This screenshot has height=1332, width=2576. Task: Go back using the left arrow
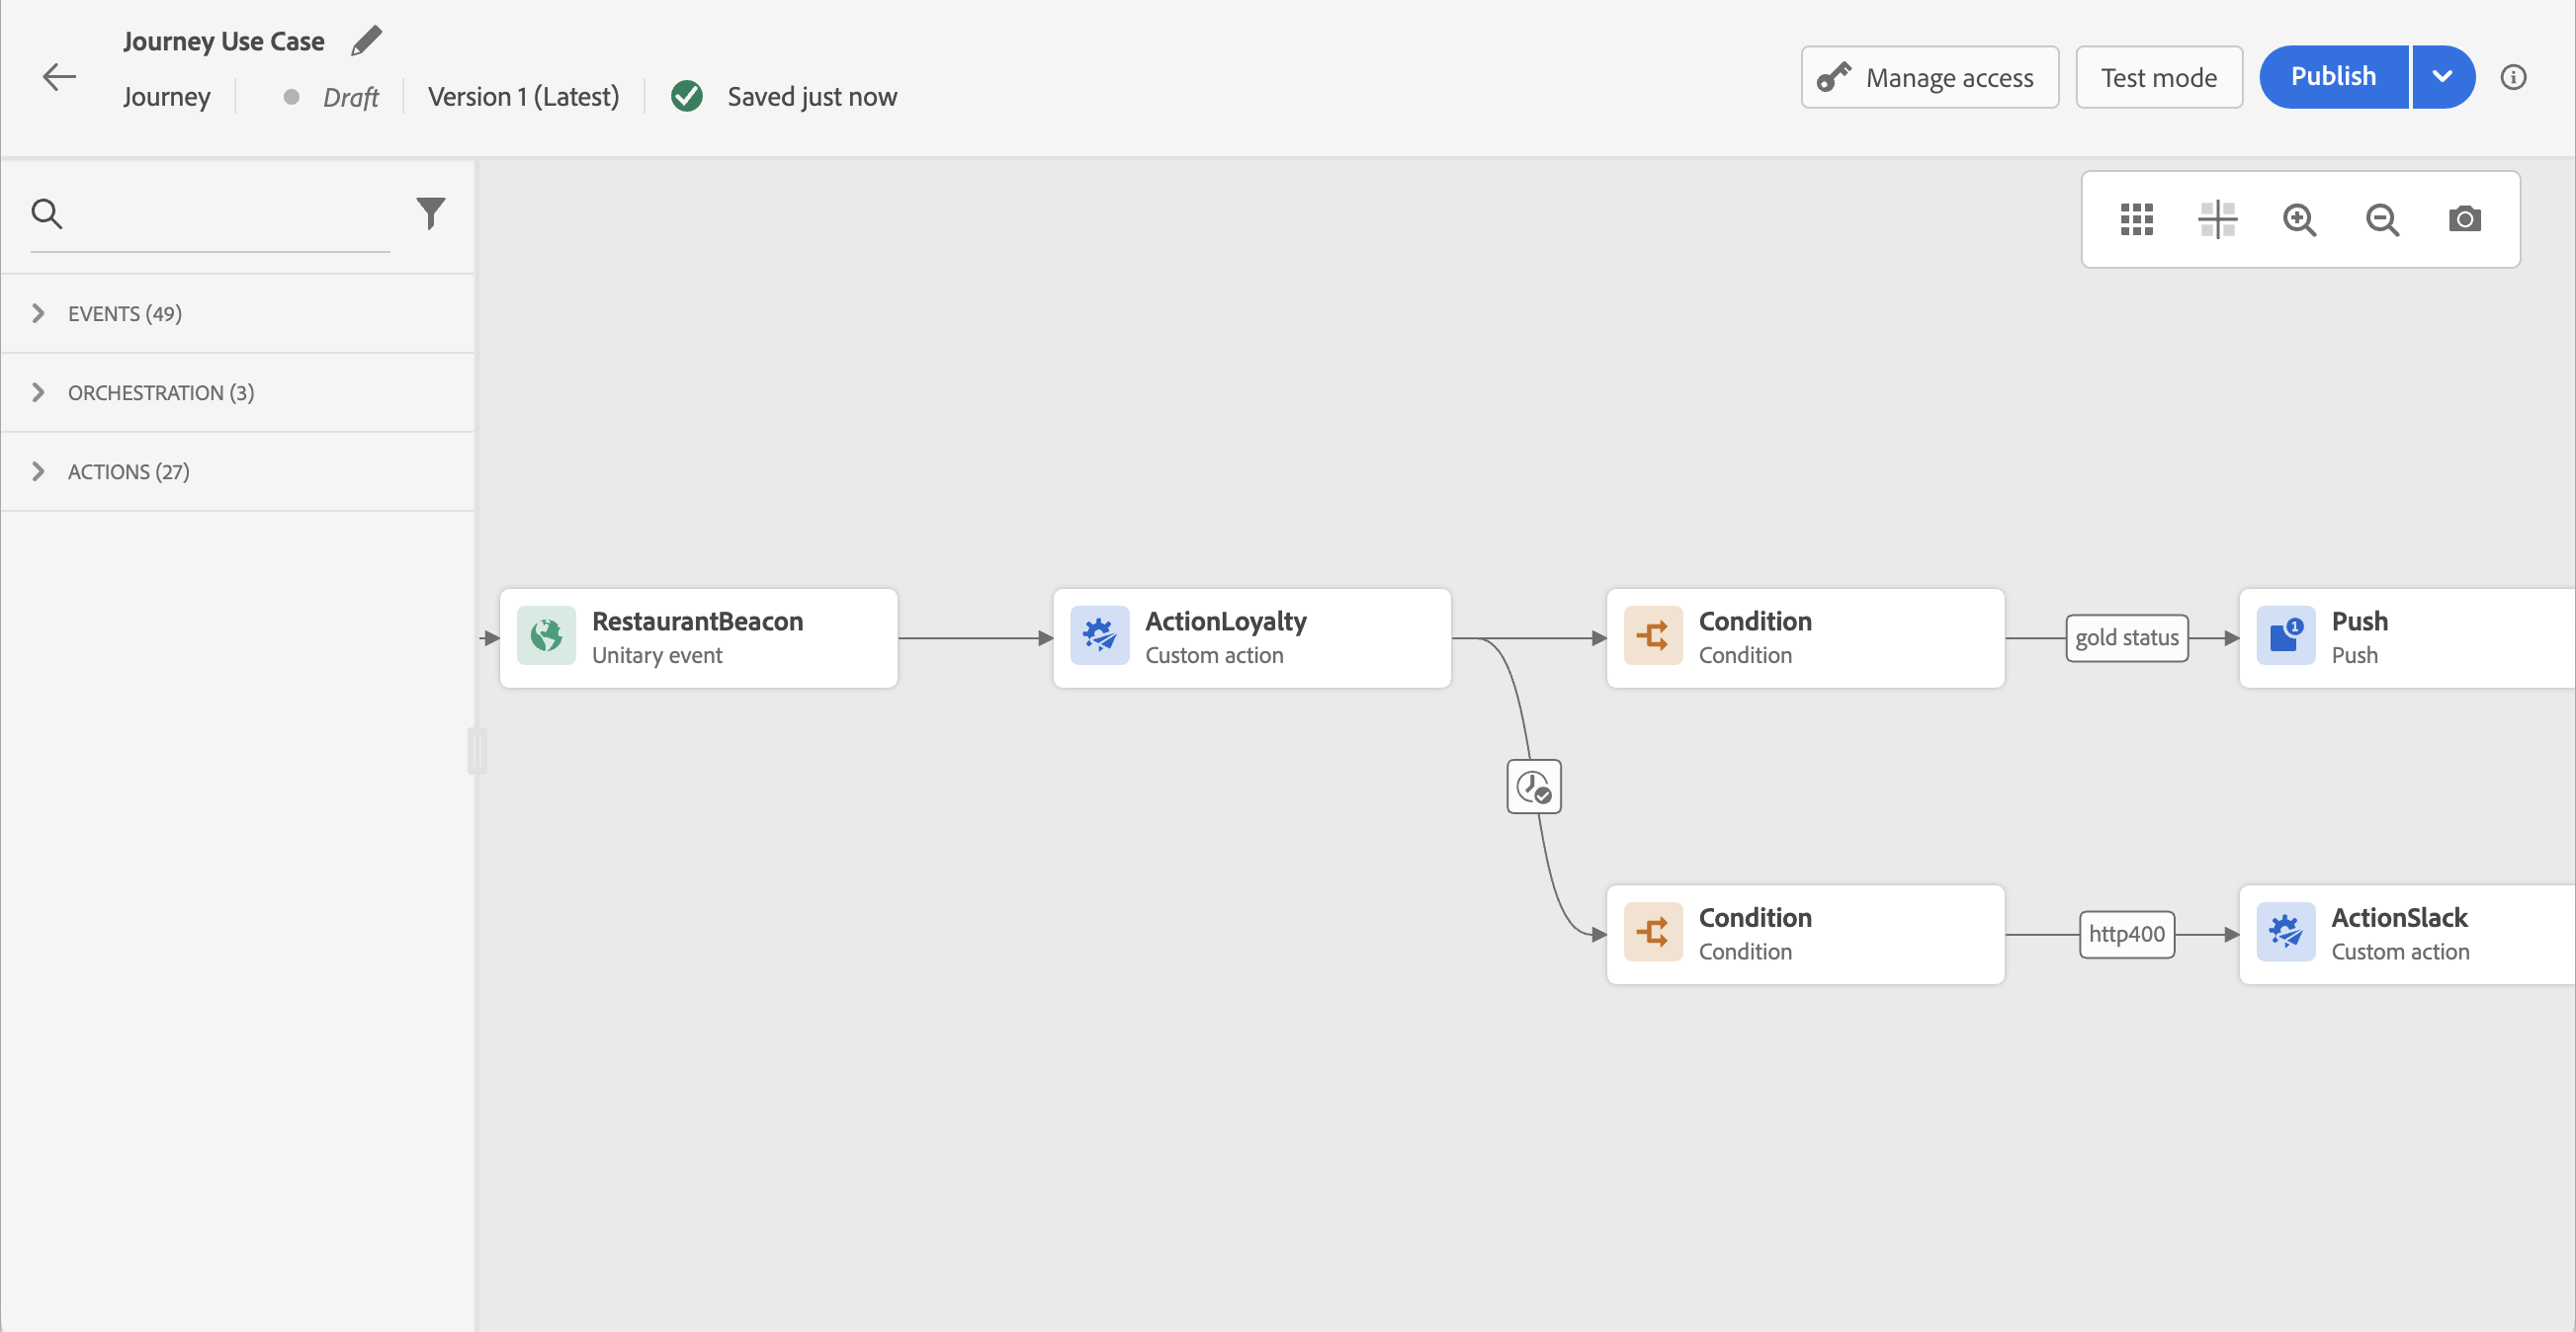click(x=59, y=77)
